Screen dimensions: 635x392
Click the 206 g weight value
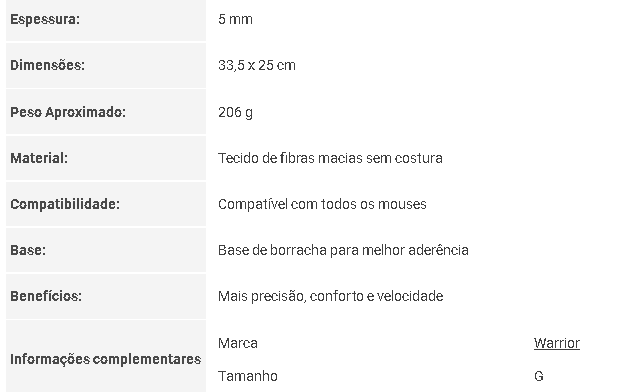pyautogui.click(x=235, y=112)
